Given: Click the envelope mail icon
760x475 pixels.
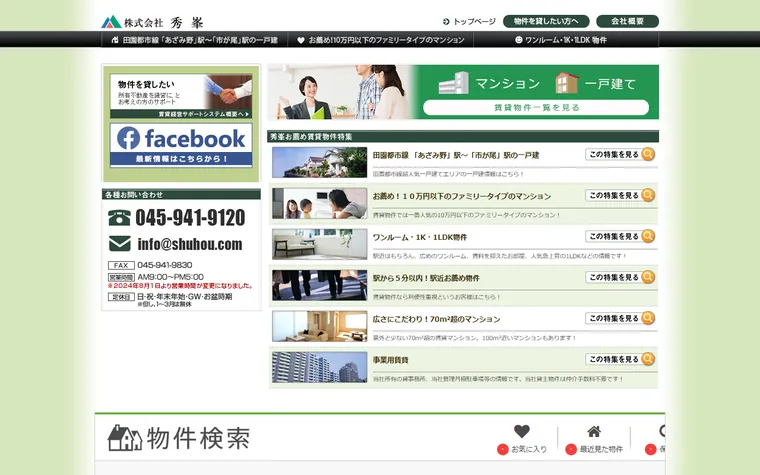Looking at the screenshot, I should [120, 244].
